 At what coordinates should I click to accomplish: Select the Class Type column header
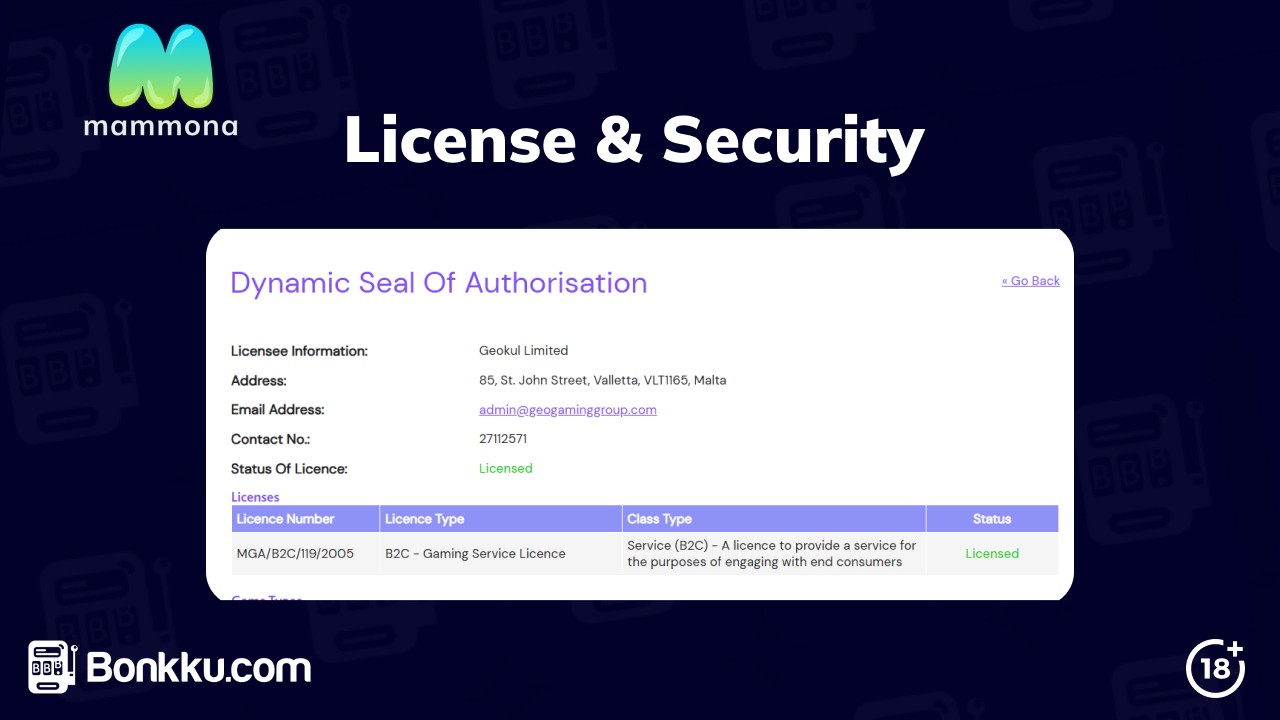point(774,519)
